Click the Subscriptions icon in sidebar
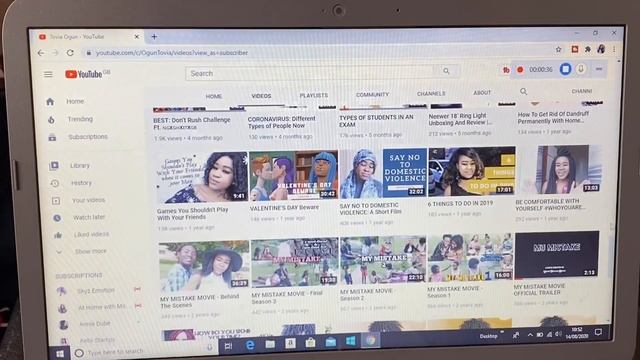The width and height of the screenshot is (640, 360). click(x=52, y=137)
